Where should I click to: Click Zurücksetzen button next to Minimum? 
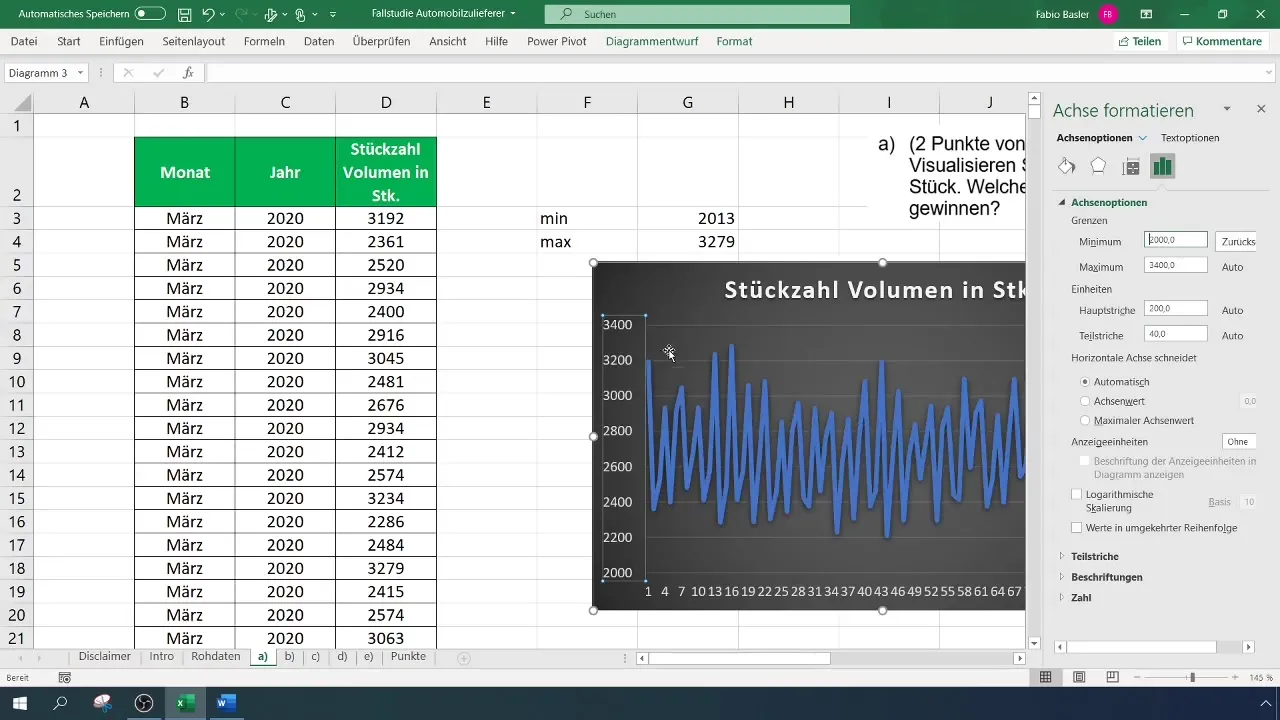[x=1236, y=241]
